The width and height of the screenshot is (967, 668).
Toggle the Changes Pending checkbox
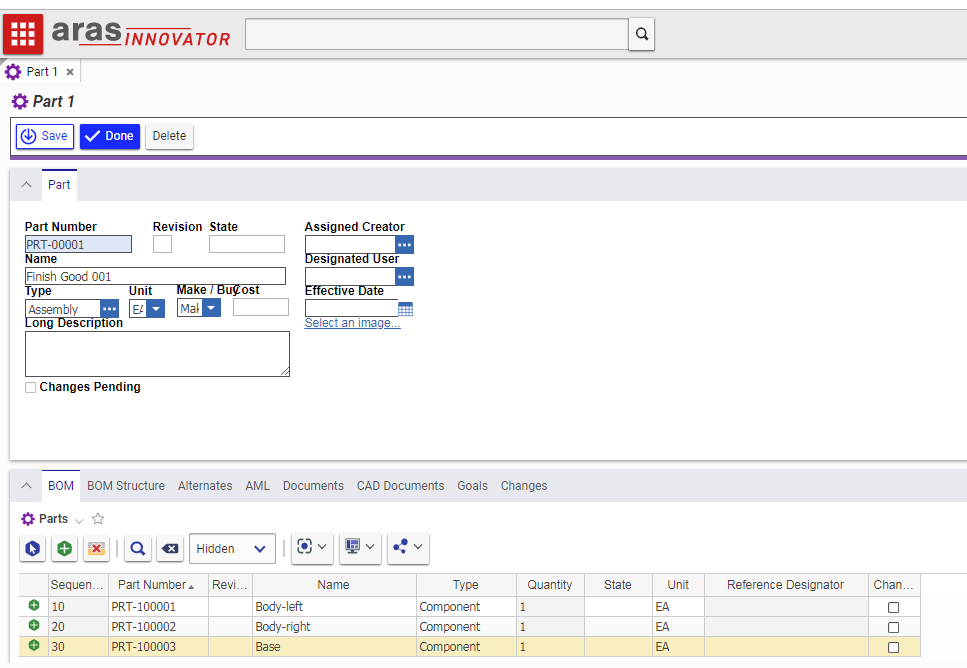(x=31, y=387)
